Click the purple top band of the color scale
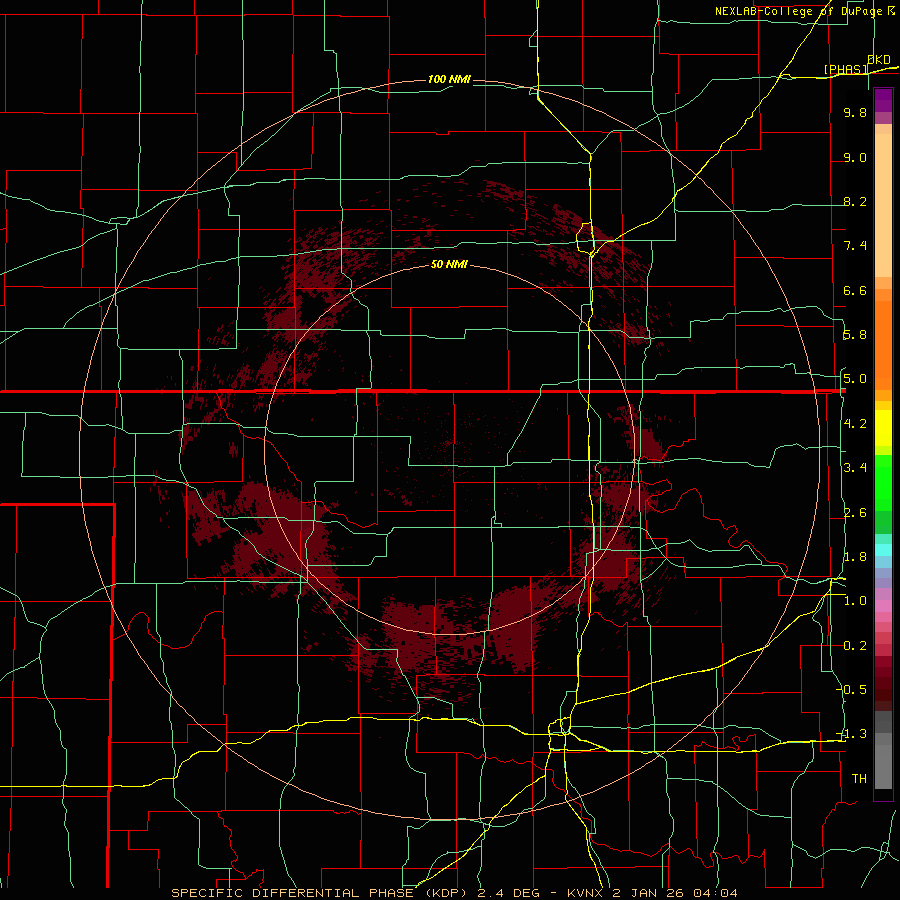 [883, 100]
